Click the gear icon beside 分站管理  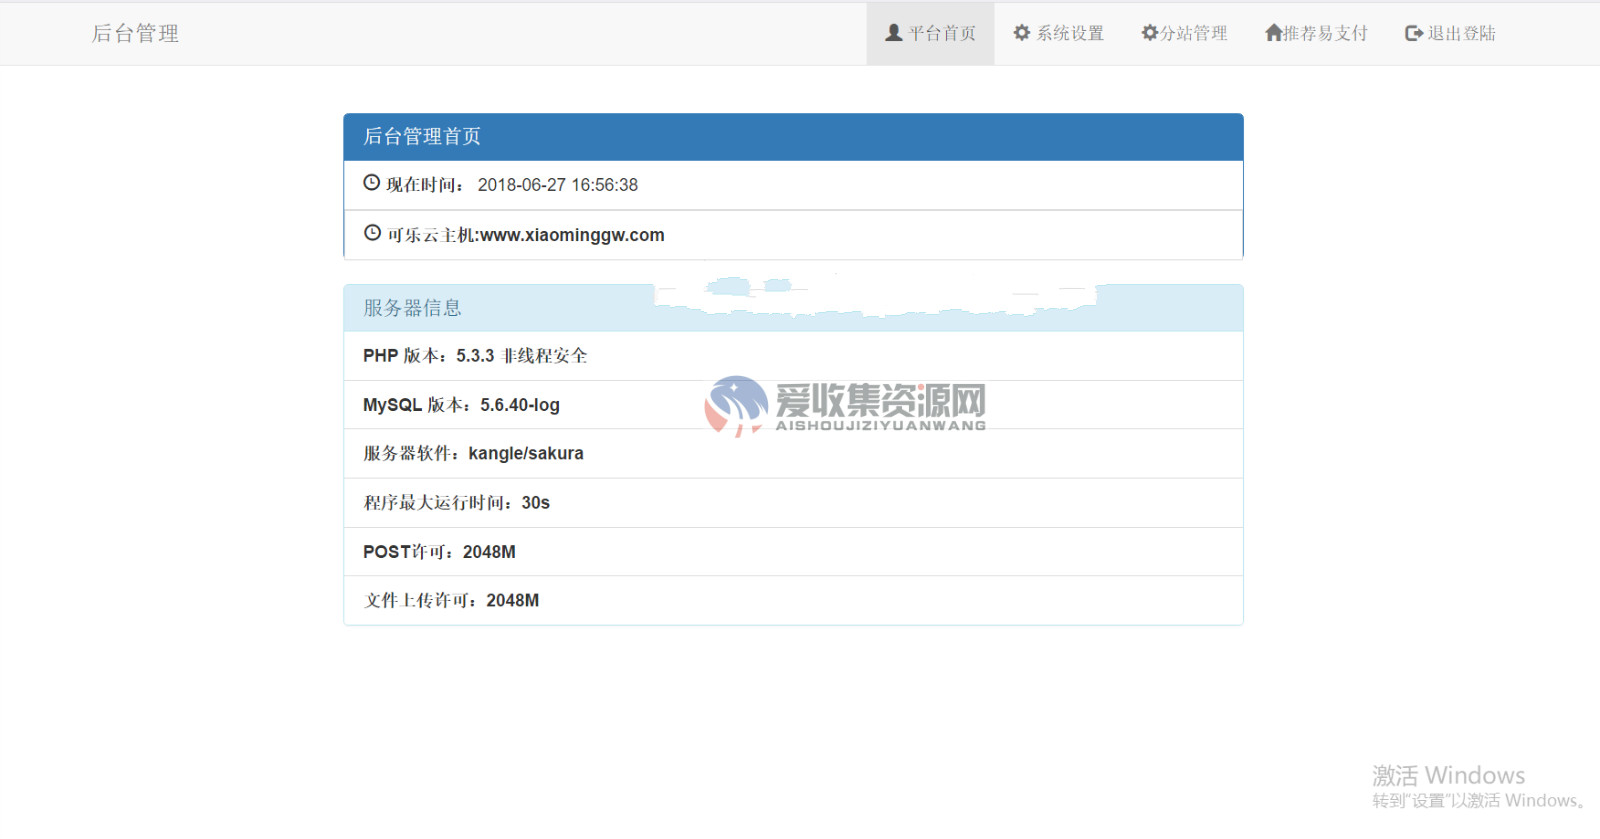(x=1150, y=33)
